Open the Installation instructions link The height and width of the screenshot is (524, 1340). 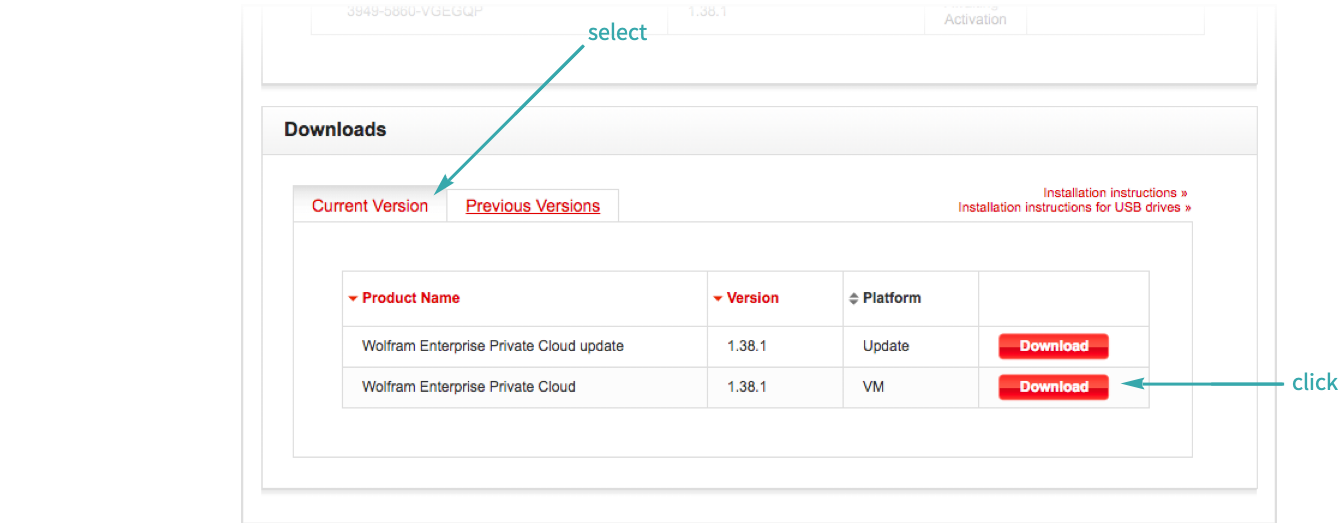[x=1115, y=193]
